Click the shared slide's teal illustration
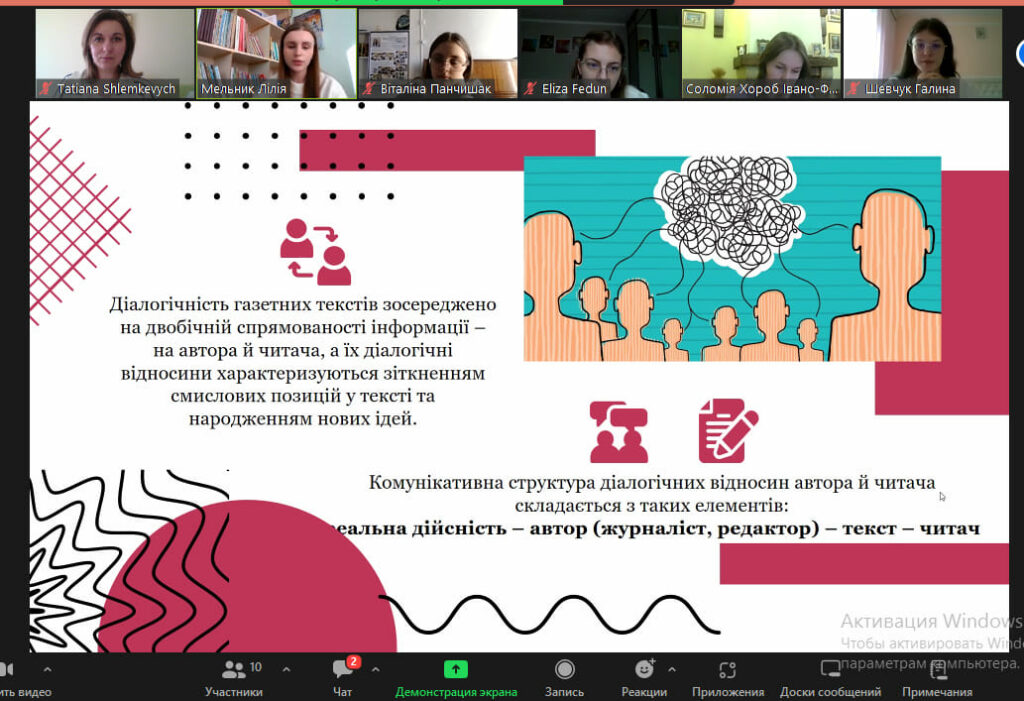 pos(732,259)
